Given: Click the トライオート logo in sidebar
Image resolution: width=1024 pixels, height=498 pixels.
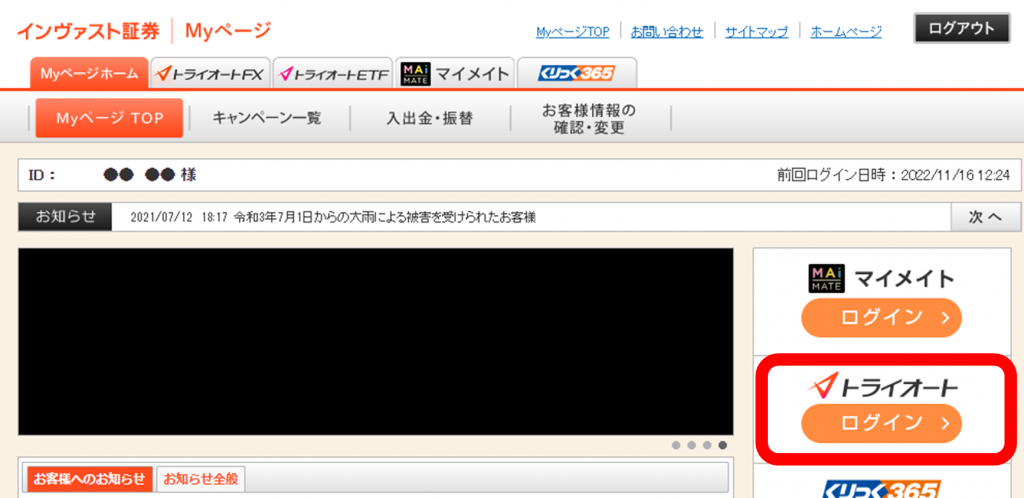Looking at the screenshot, I should [882, 388].
